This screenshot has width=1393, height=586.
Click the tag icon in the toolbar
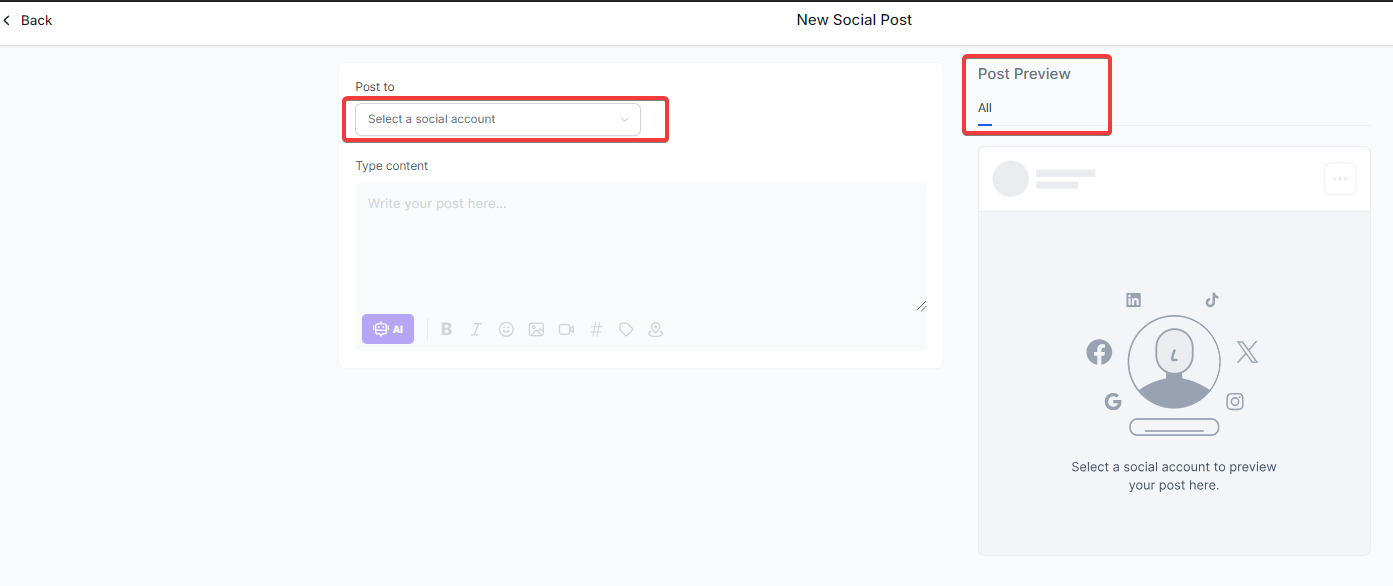point(626,329)
